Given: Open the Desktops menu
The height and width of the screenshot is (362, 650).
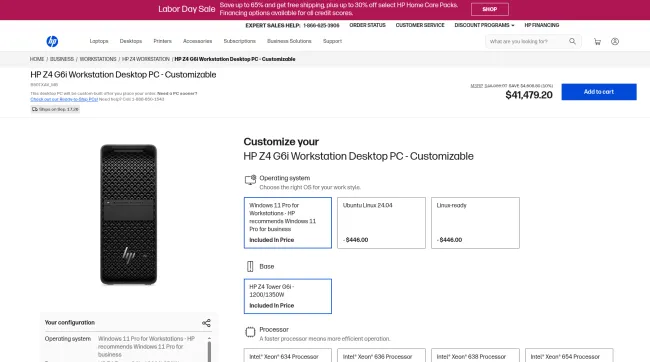Looking at the screenshot, I should [x=131, y=41].
